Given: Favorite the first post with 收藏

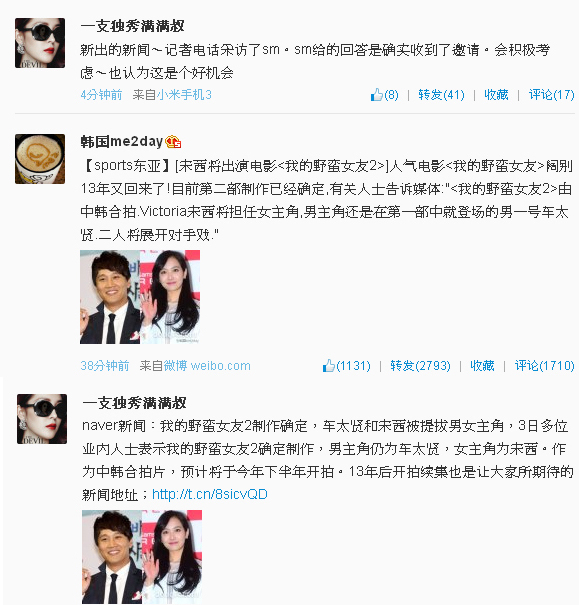Looking at the screenshot, I should click(x=496, y=95).
